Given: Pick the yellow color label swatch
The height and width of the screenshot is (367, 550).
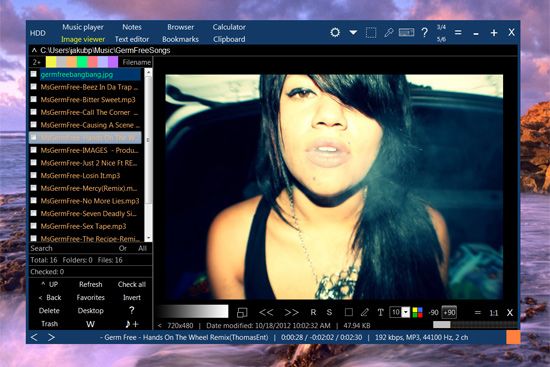Looking at the screenshot, I should click(x=51, y=62).
